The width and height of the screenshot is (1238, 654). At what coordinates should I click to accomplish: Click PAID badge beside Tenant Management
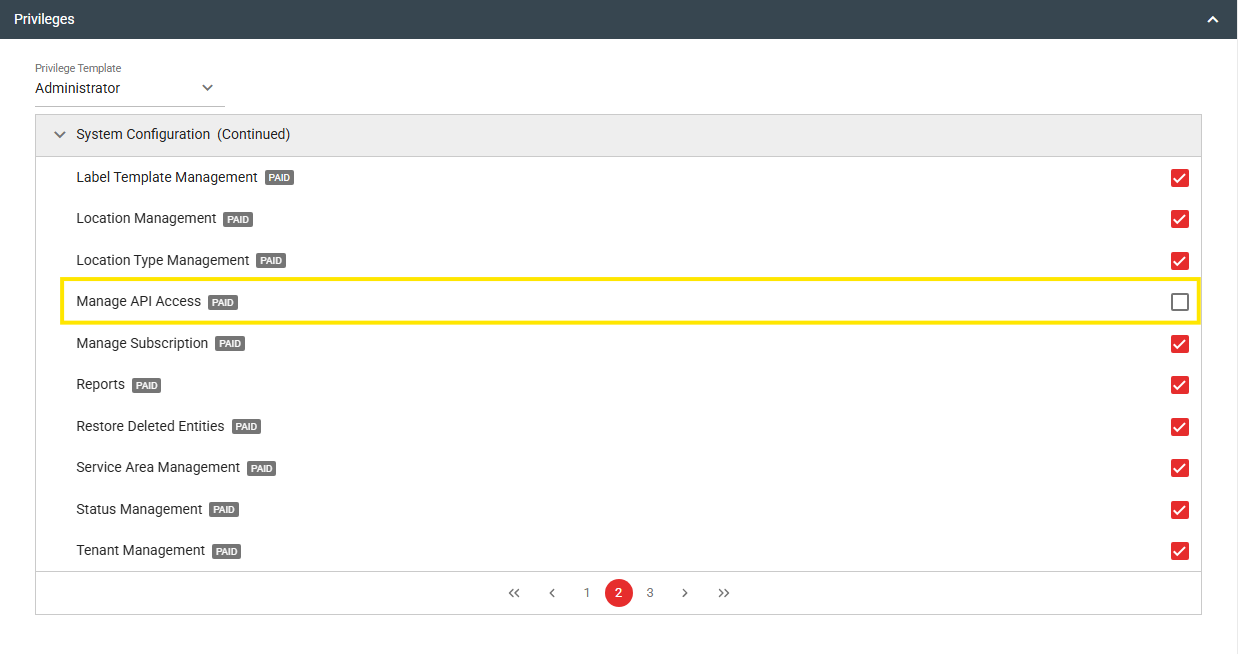click(227, 551)
